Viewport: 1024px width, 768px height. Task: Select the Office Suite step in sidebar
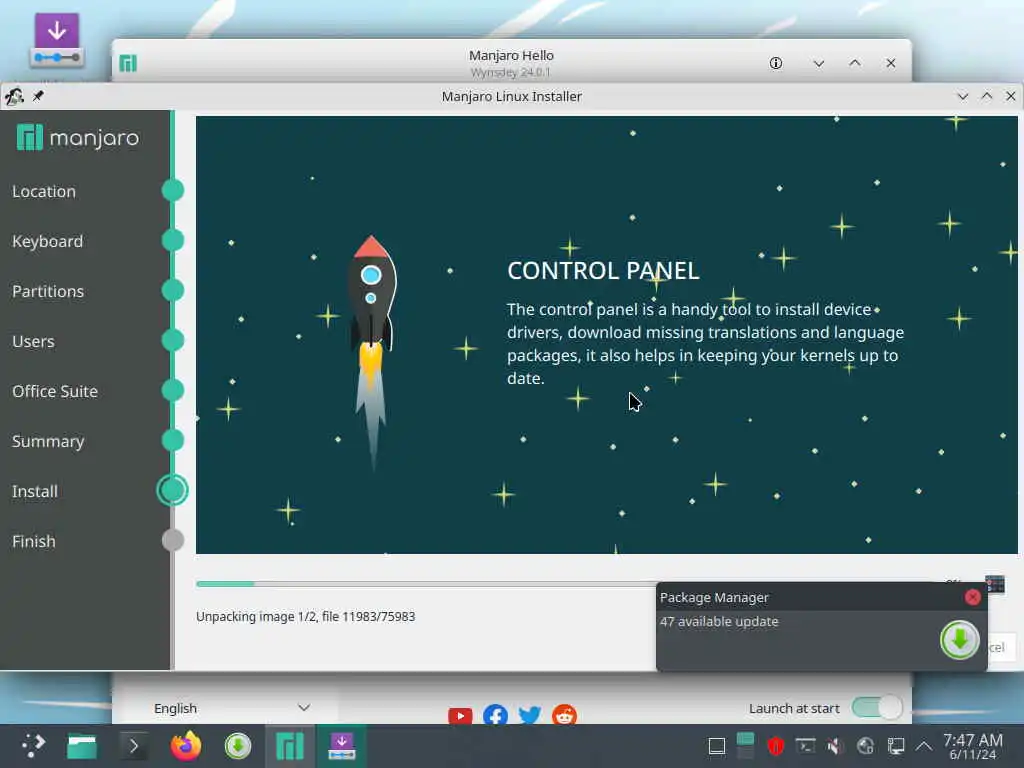(x=55, y=391)
